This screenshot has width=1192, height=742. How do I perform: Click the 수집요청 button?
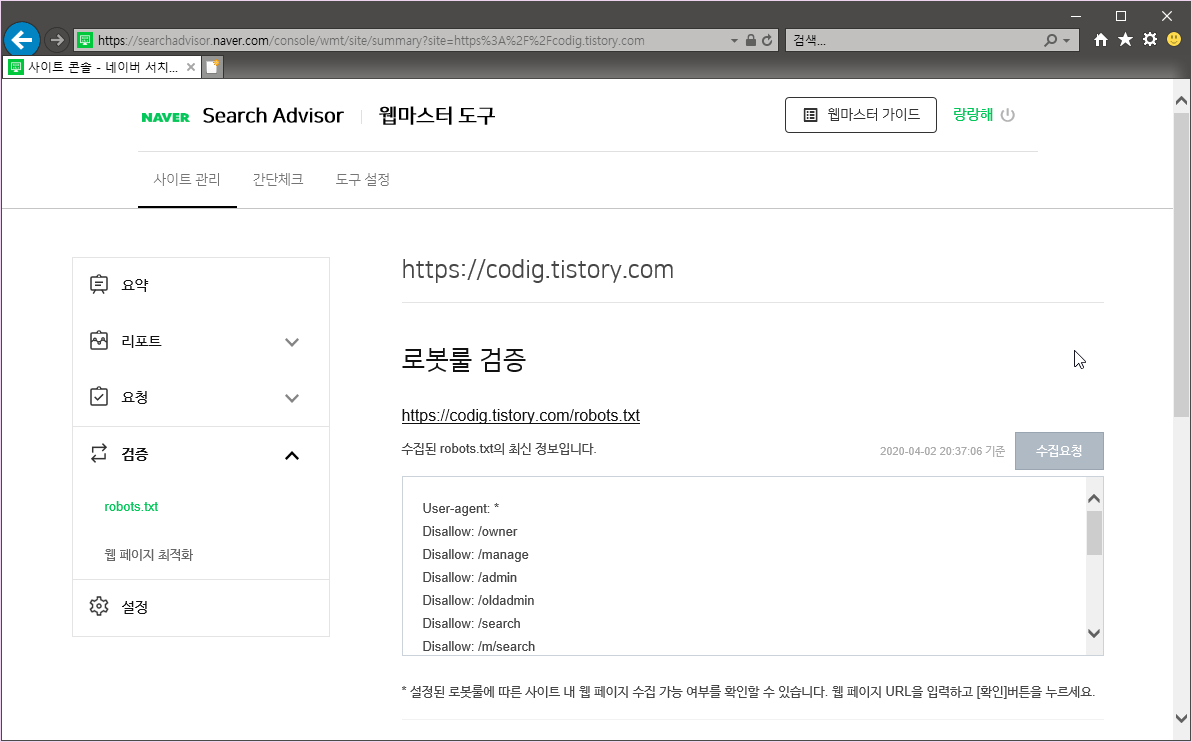tap(1059, 451)
